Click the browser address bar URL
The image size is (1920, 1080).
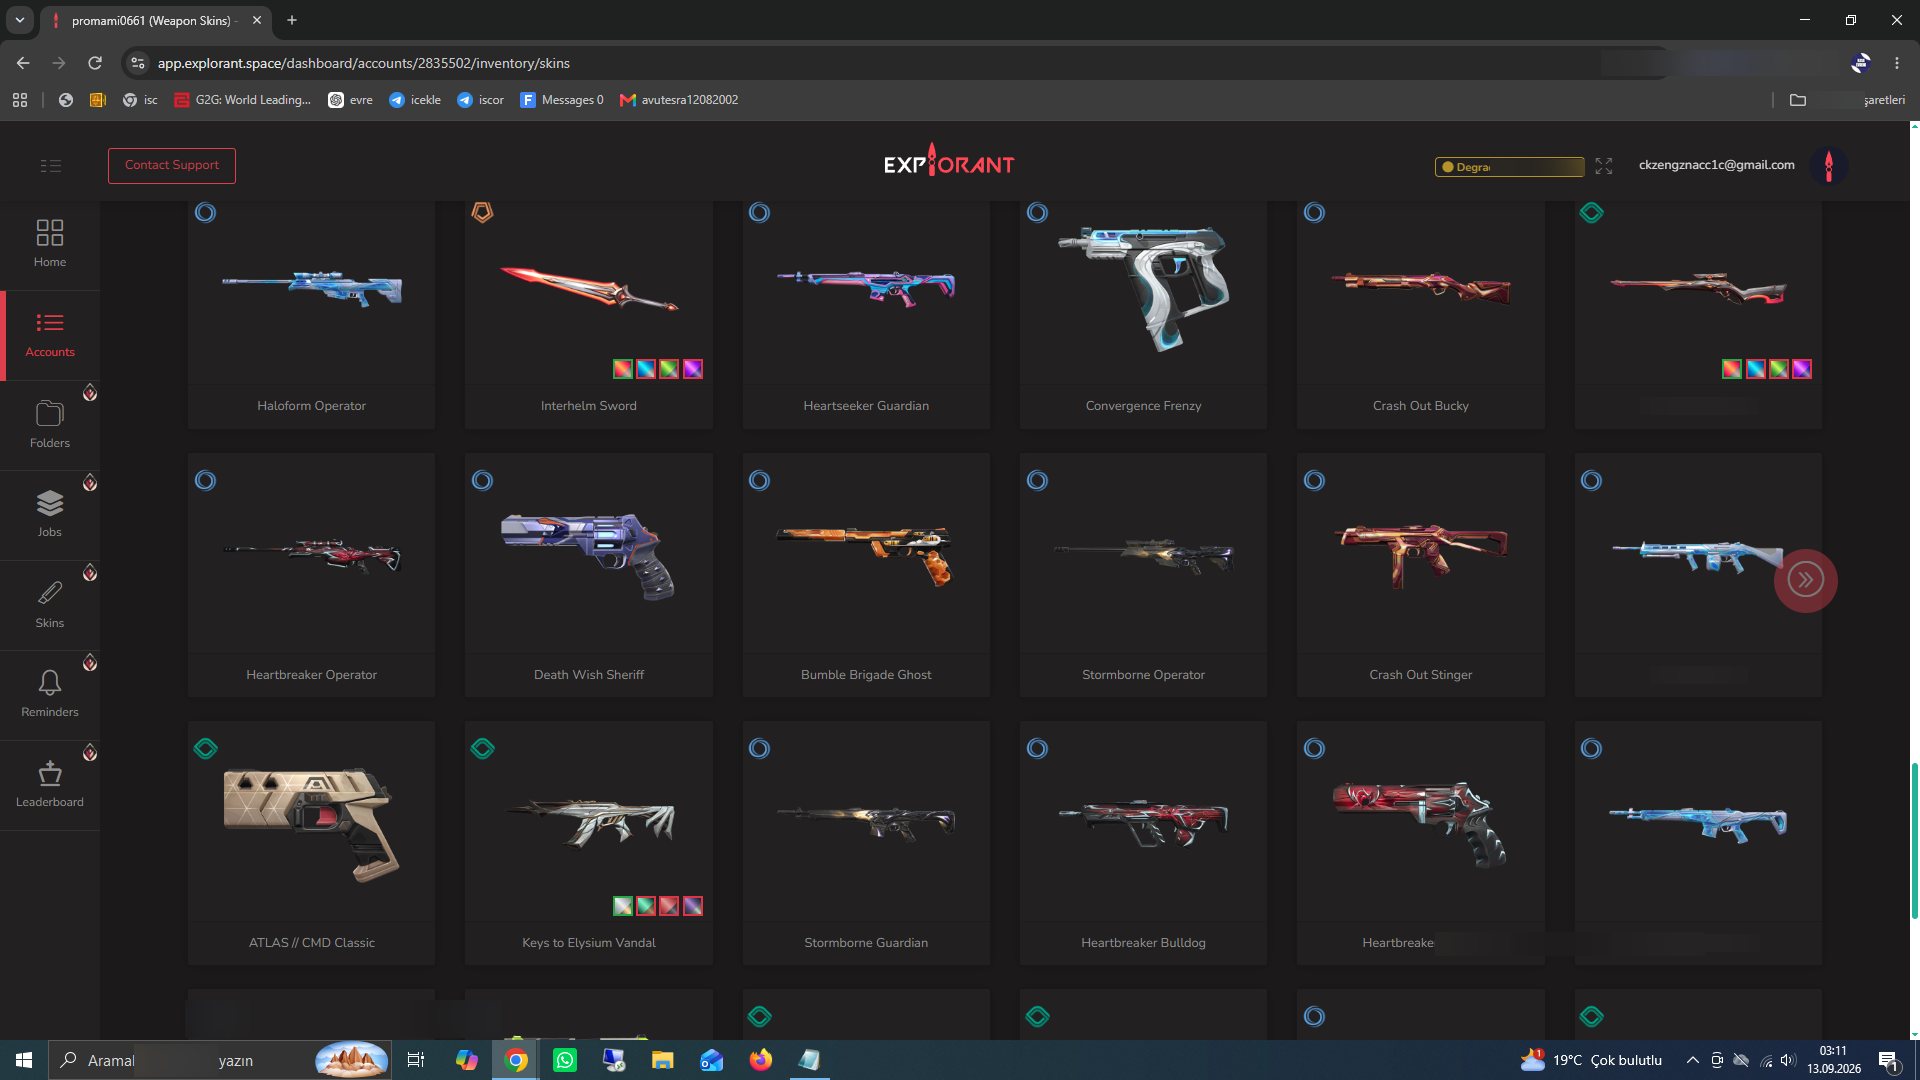364,63
